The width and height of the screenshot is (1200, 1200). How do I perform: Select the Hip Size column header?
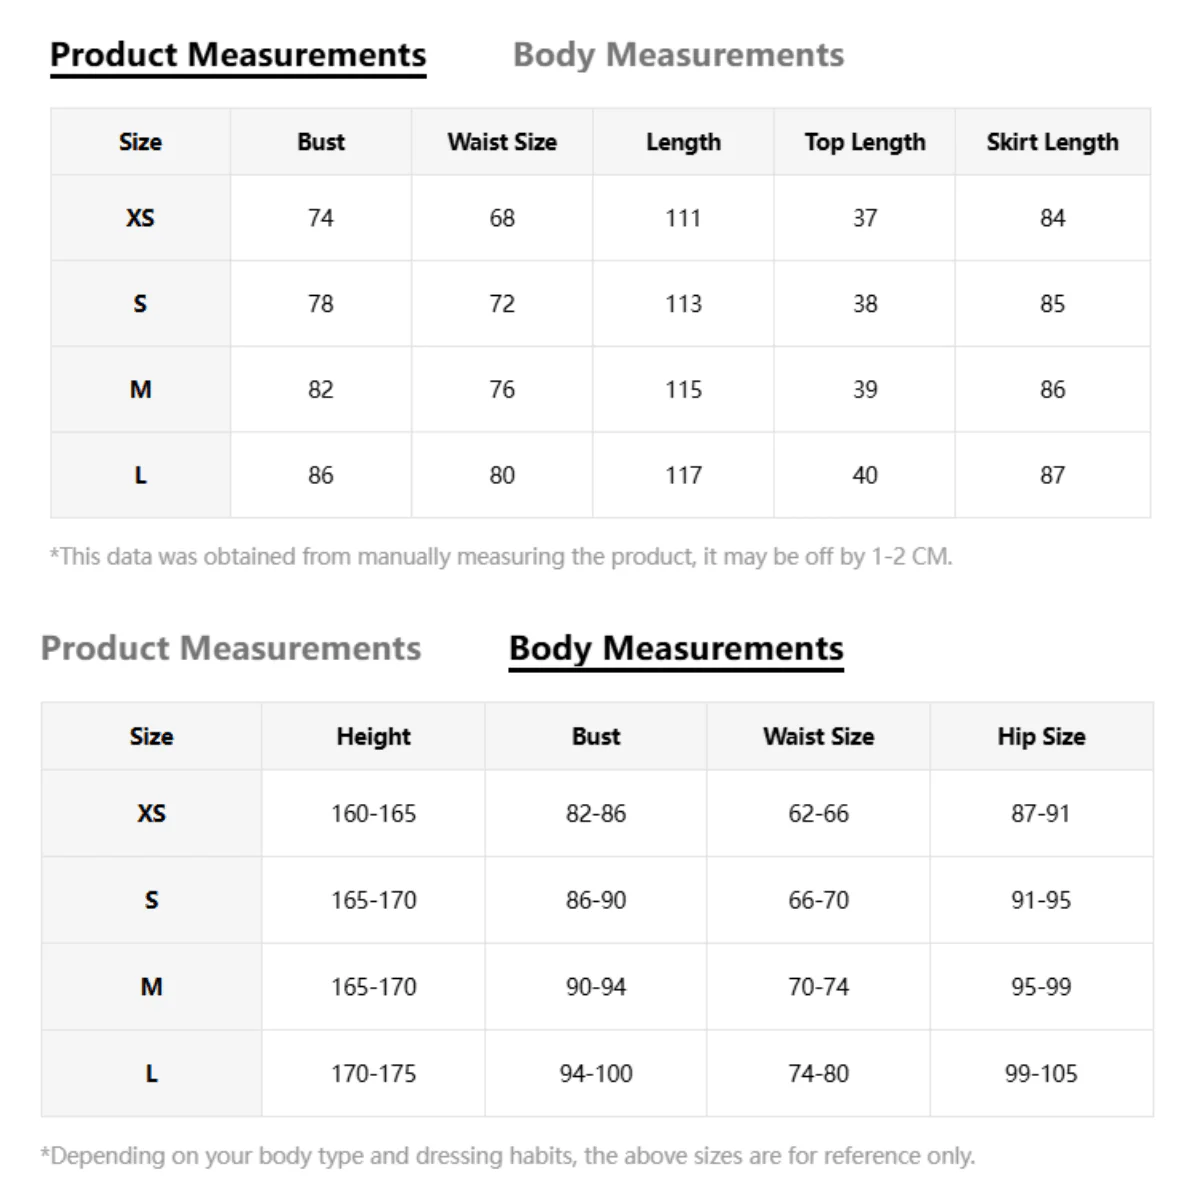(x=1041, y=736)
